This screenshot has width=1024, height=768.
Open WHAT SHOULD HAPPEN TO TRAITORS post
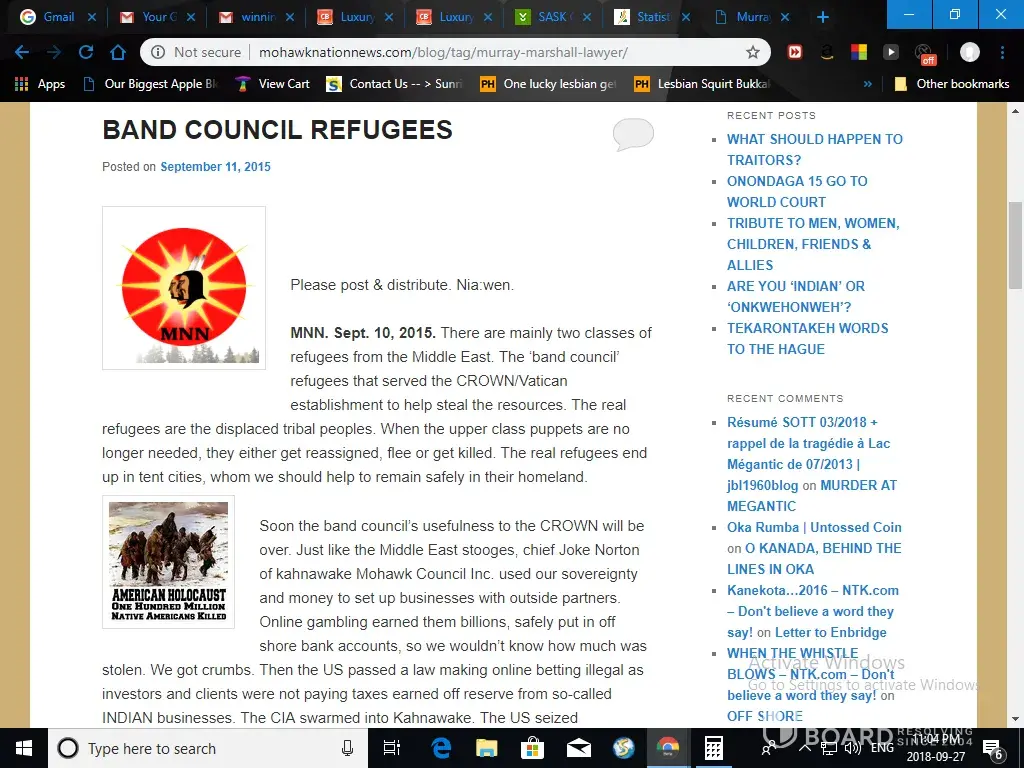click(814, 150)
